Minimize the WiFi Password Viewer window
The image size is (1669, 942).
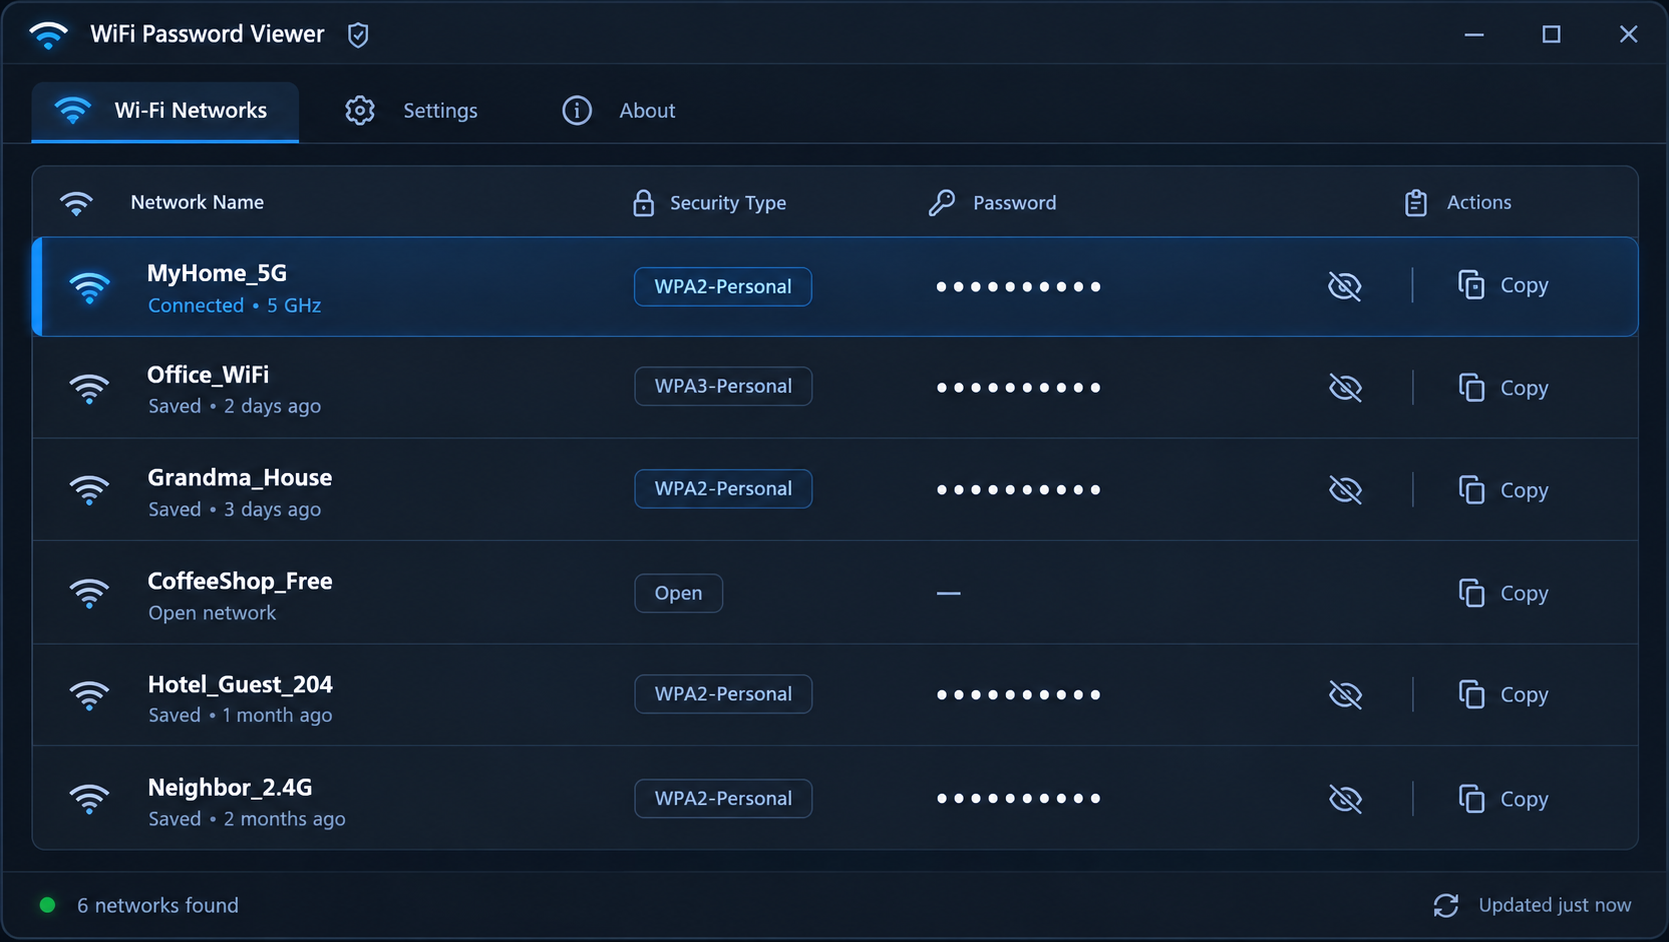1474,35
